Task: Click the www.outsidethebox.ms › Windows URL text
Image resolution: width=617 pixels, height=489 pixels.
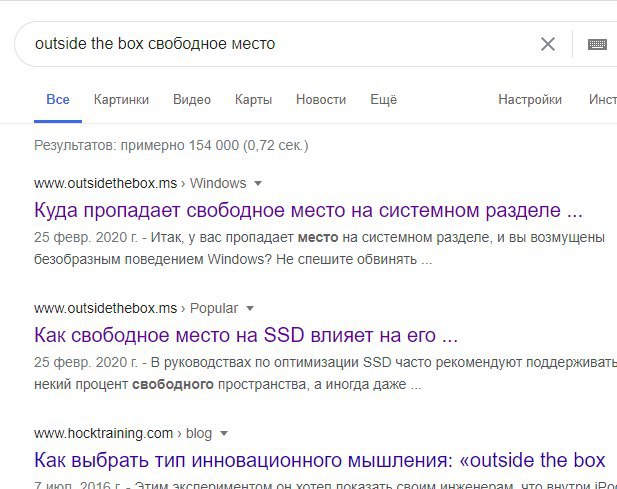Action: pos(140,183)
